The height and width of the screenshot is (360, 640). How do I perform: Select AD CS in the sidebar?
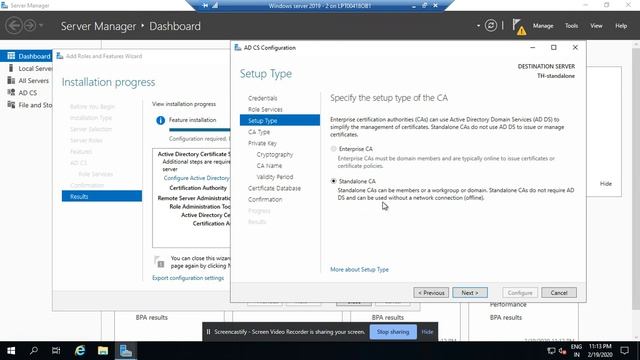pyautogui.click(x=27, y=93)
